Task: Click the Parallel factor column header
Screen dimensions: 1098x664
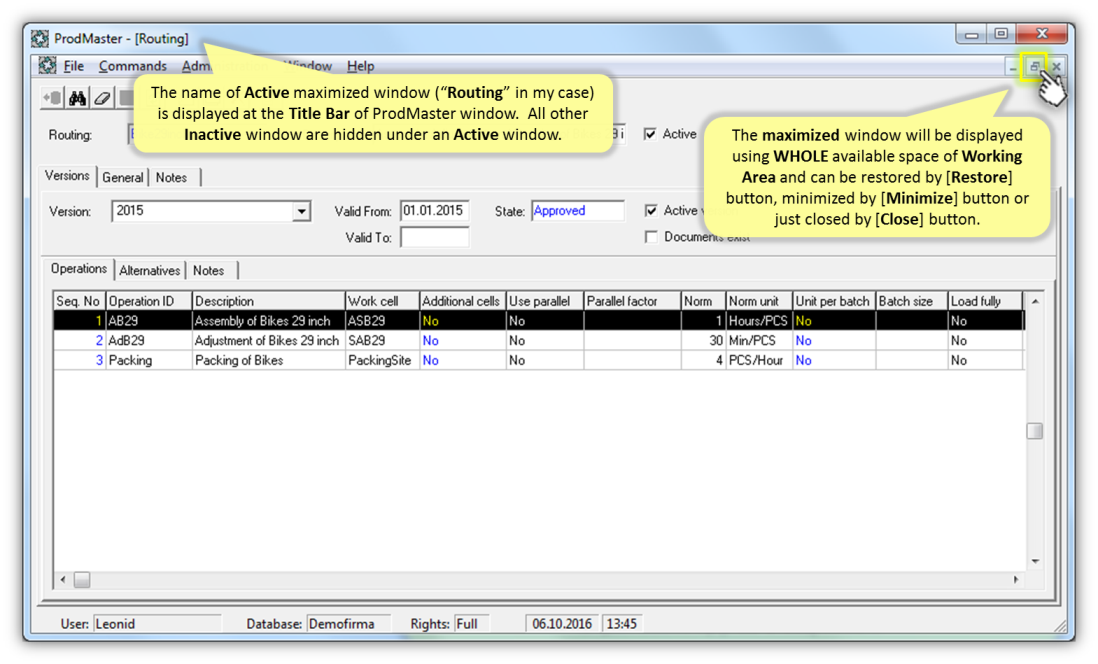Action: coord(632,301)
